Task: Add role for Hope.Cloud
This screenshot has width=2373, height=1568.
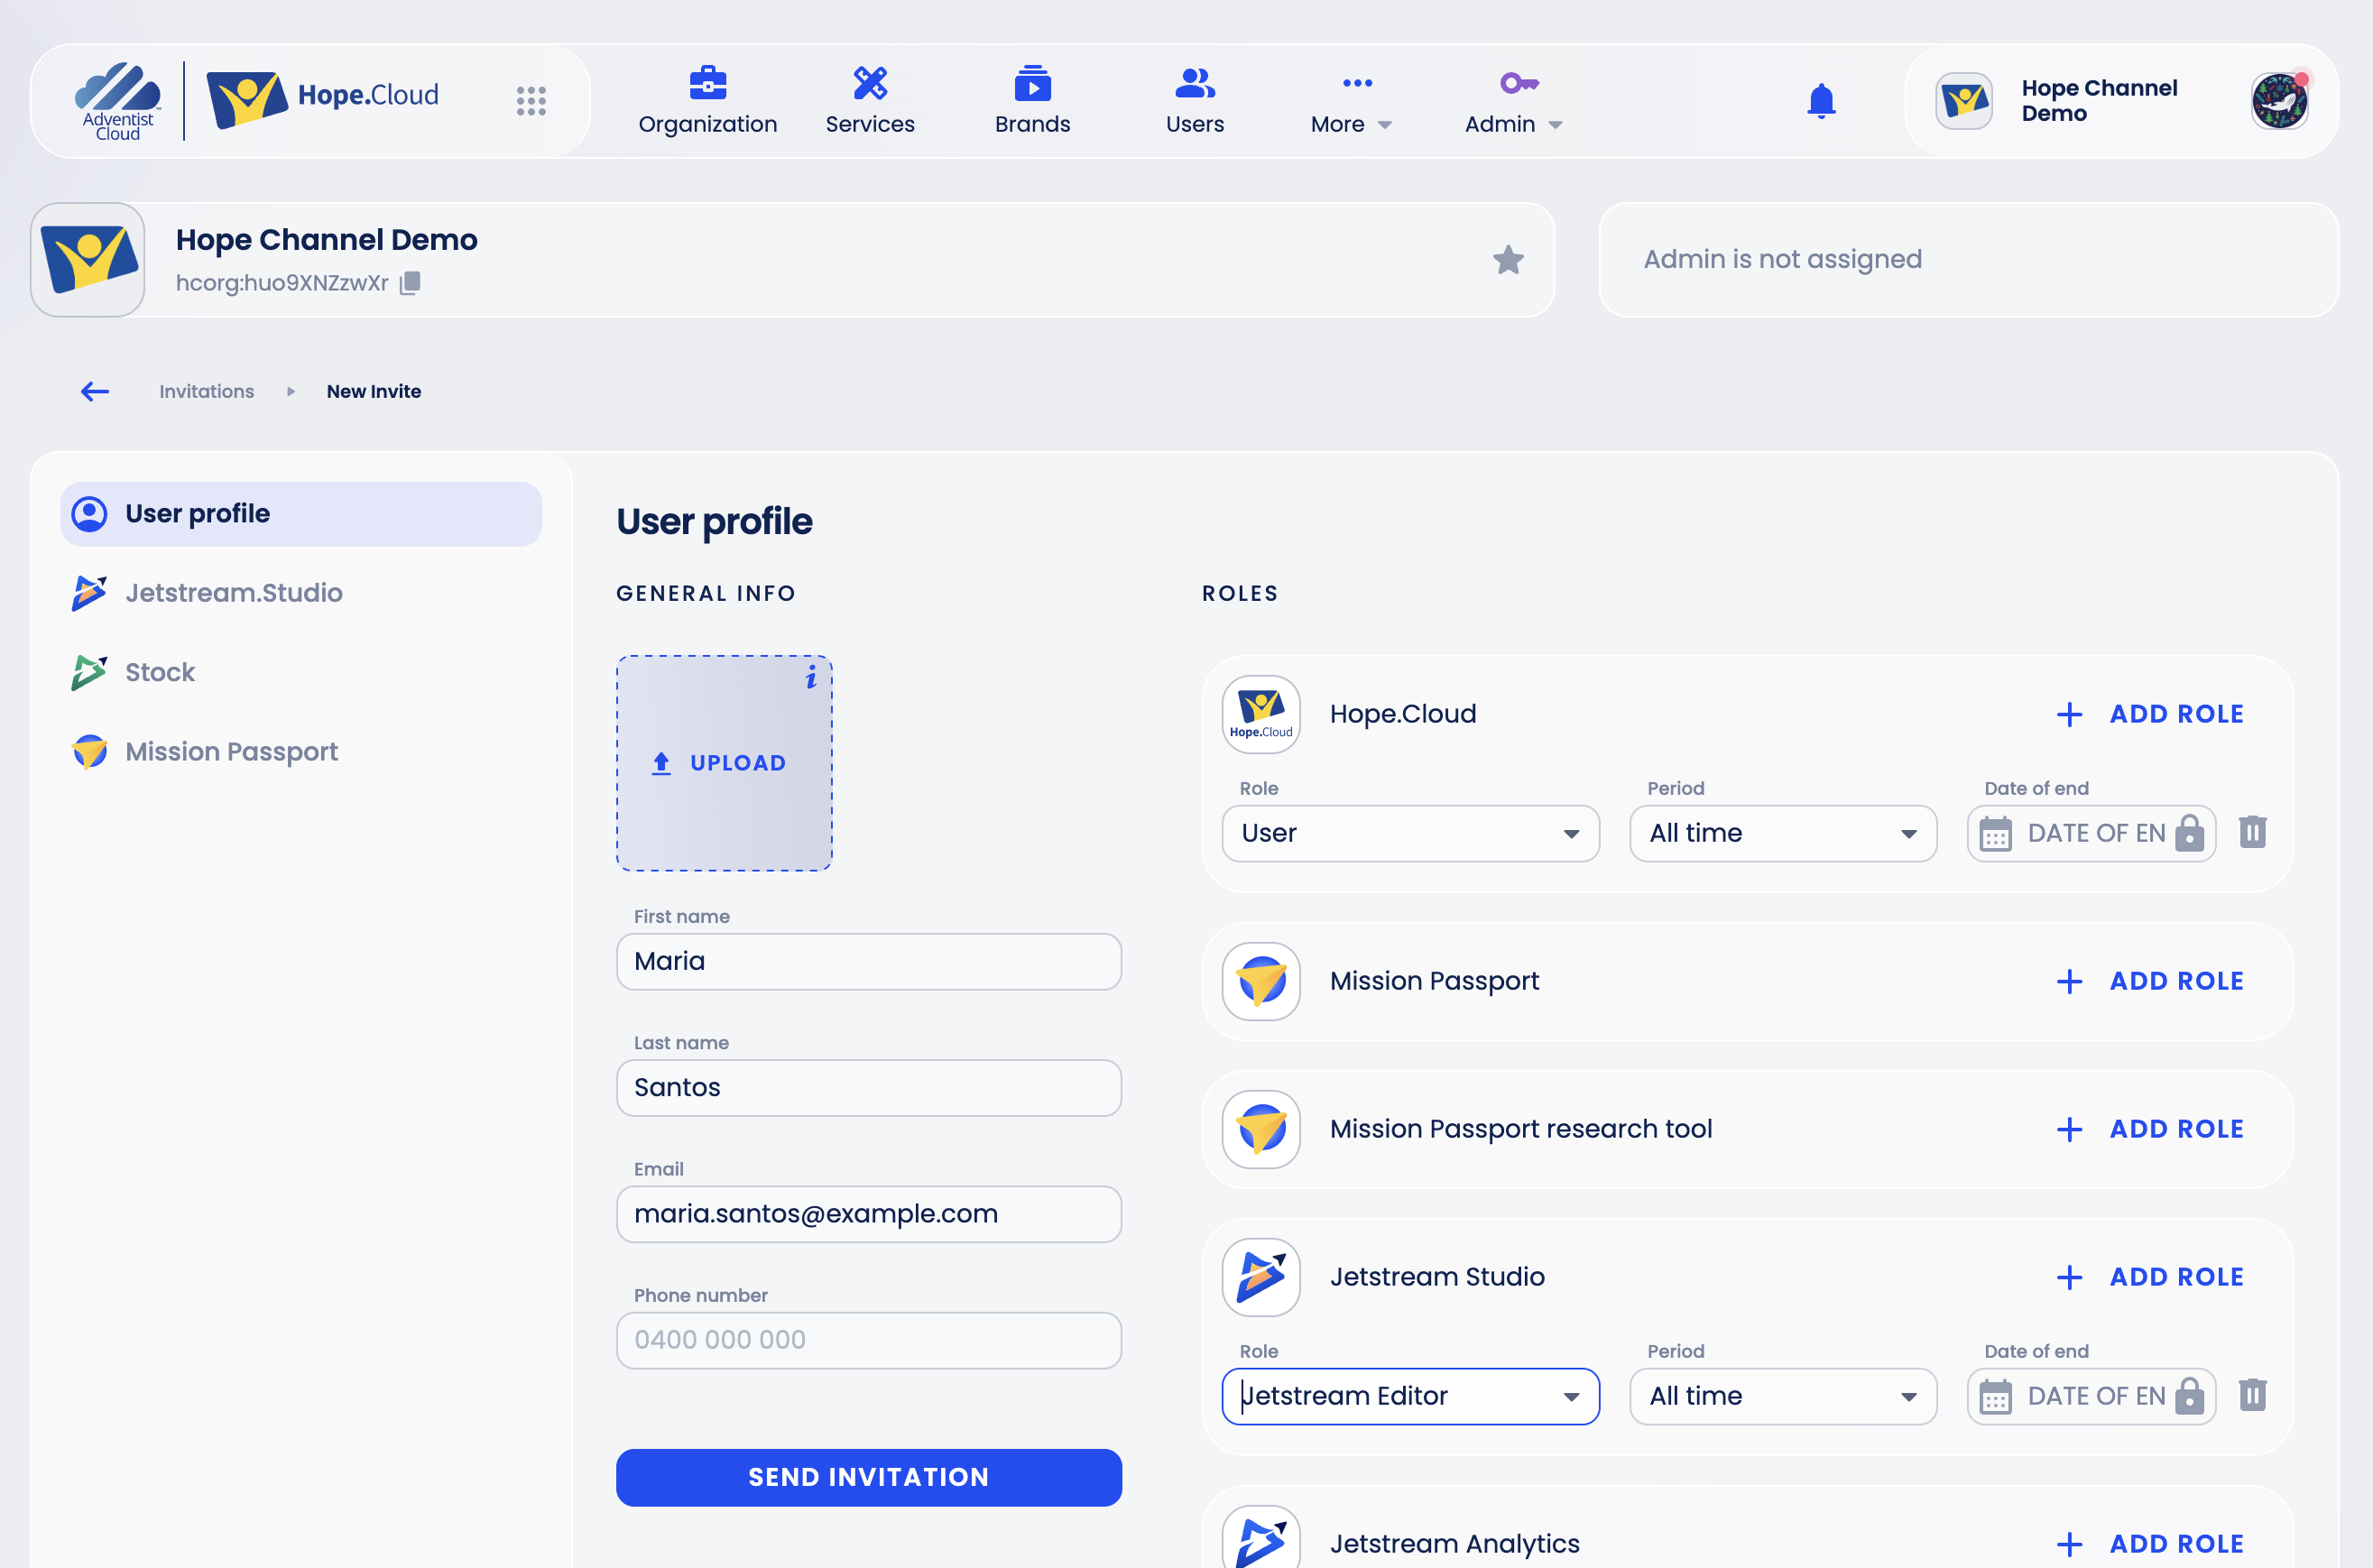Action: click(2149, 714)
